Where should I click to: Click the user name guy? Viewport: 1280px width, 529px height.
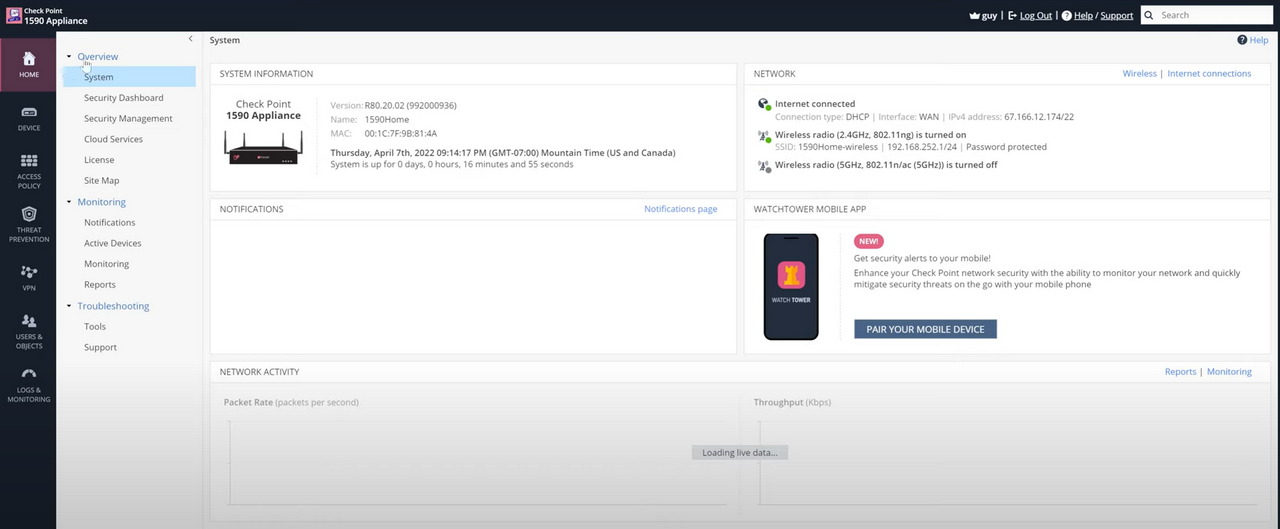click(990, 15)
